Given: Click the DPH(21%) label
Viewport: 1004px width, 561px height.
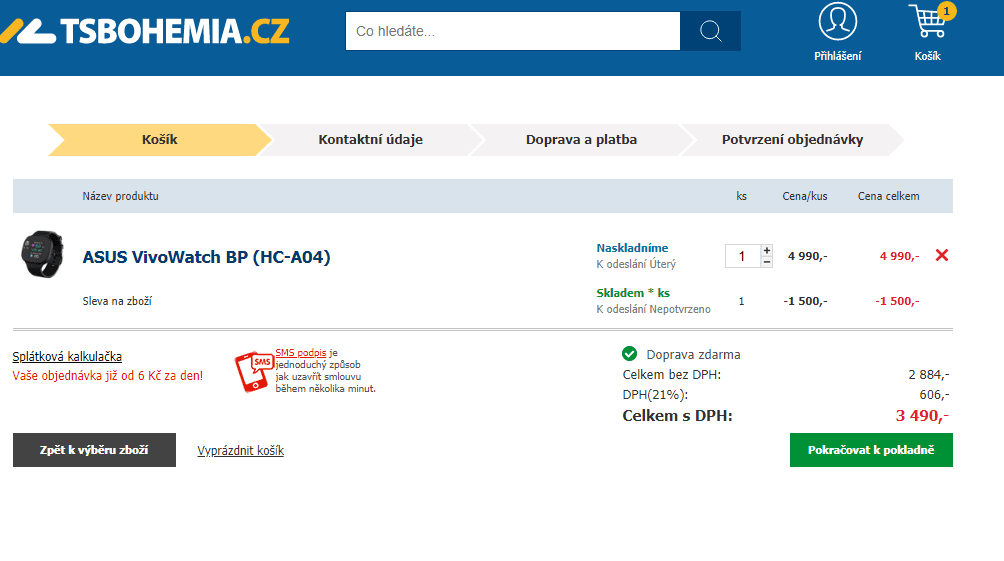Looking at the screenshot, I should point(655,394).
